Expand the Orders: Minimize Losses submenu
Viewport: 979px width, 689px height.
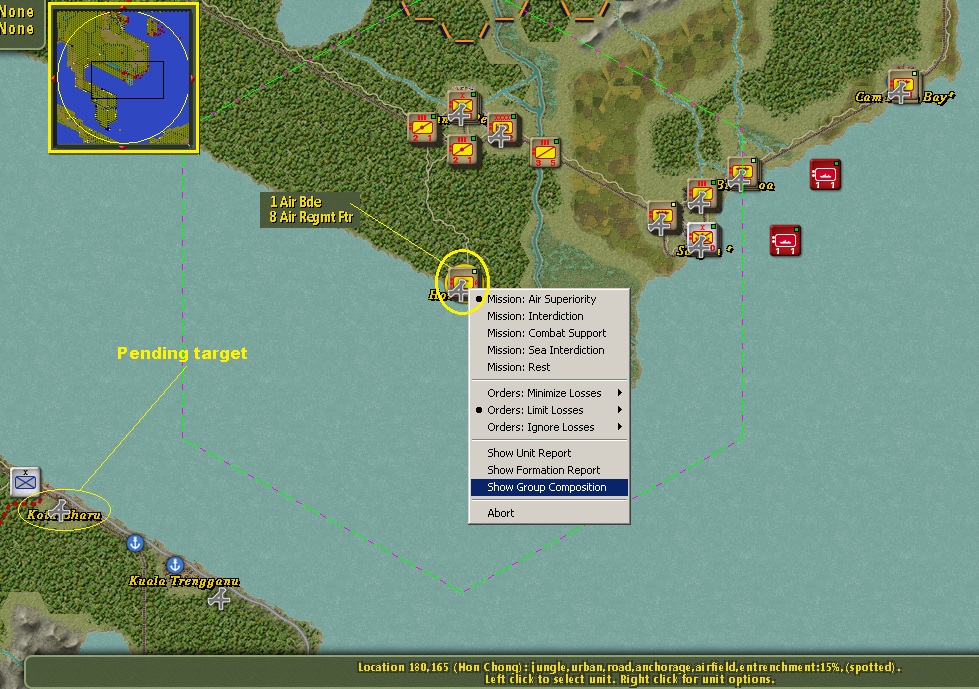coord(549,393)
